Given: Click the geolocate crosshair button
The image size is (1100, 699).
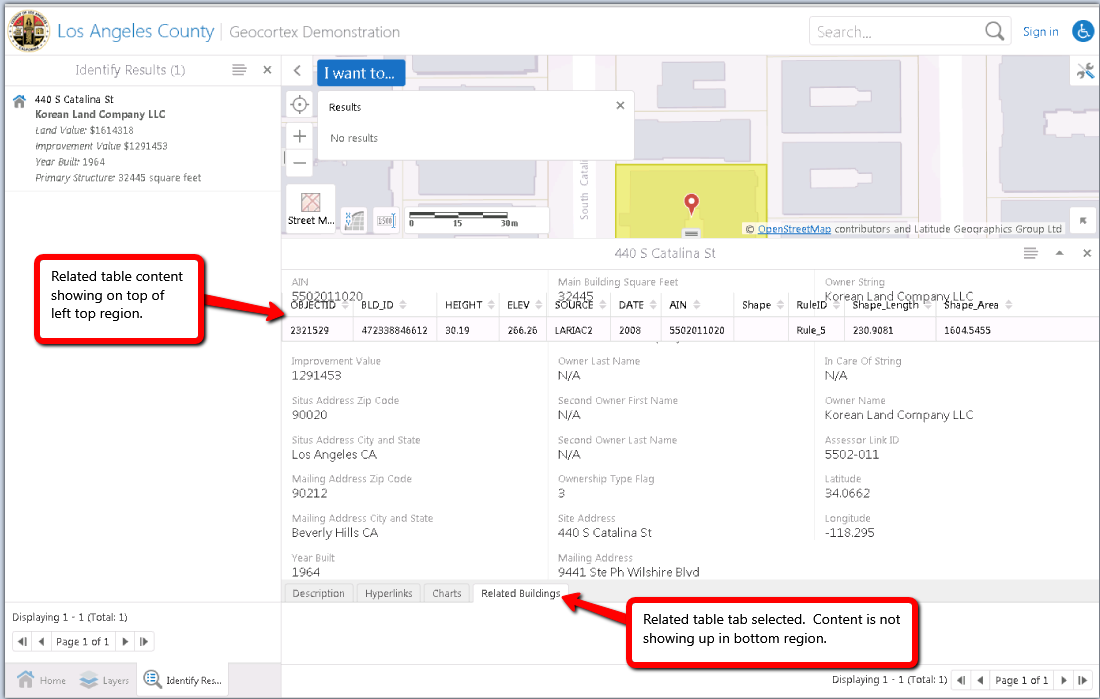Looking at the screenshot, I should 300,105.
